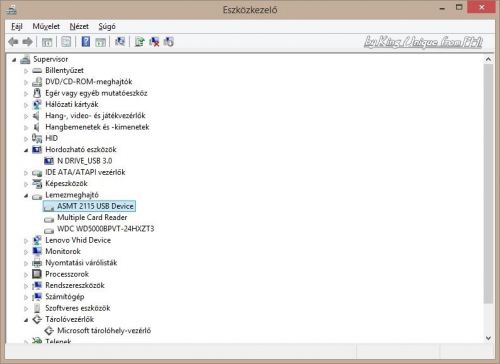The width and height of the screenshot is (500, 364).
Task: Expand the Billentyűzet category
Action: tap(26, 71)
